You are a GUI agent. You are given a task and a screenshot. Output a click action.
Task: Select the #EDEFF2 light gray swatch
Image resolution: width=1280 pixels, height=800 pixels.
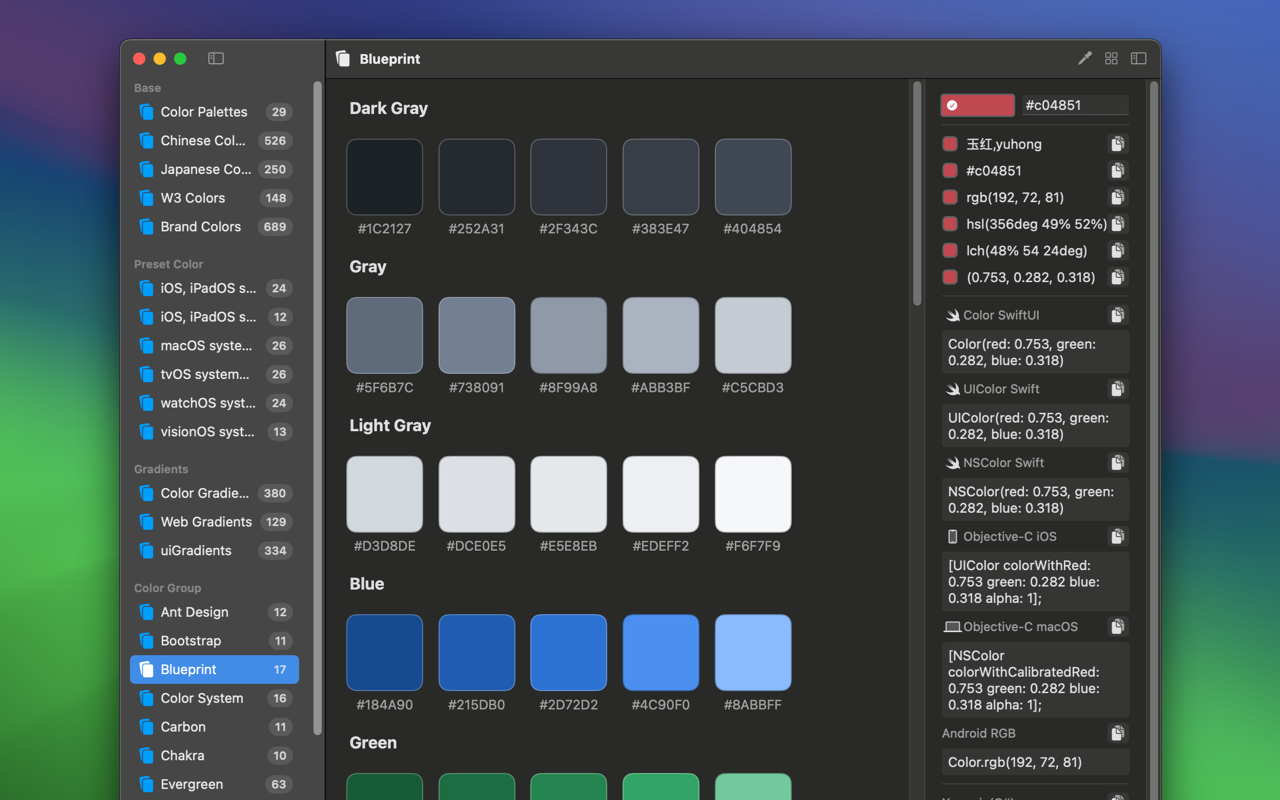[661, 494]
